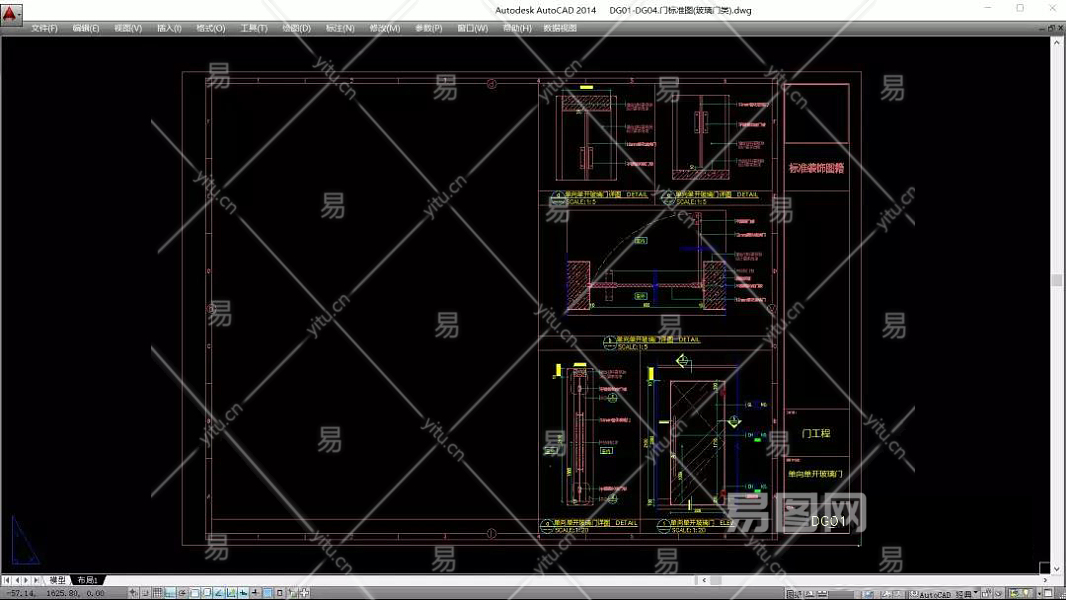Screen dimensions: 1066x600
Task: Open the 插入(I) menu
Action: pyautogui.click(x=169, y=28)
